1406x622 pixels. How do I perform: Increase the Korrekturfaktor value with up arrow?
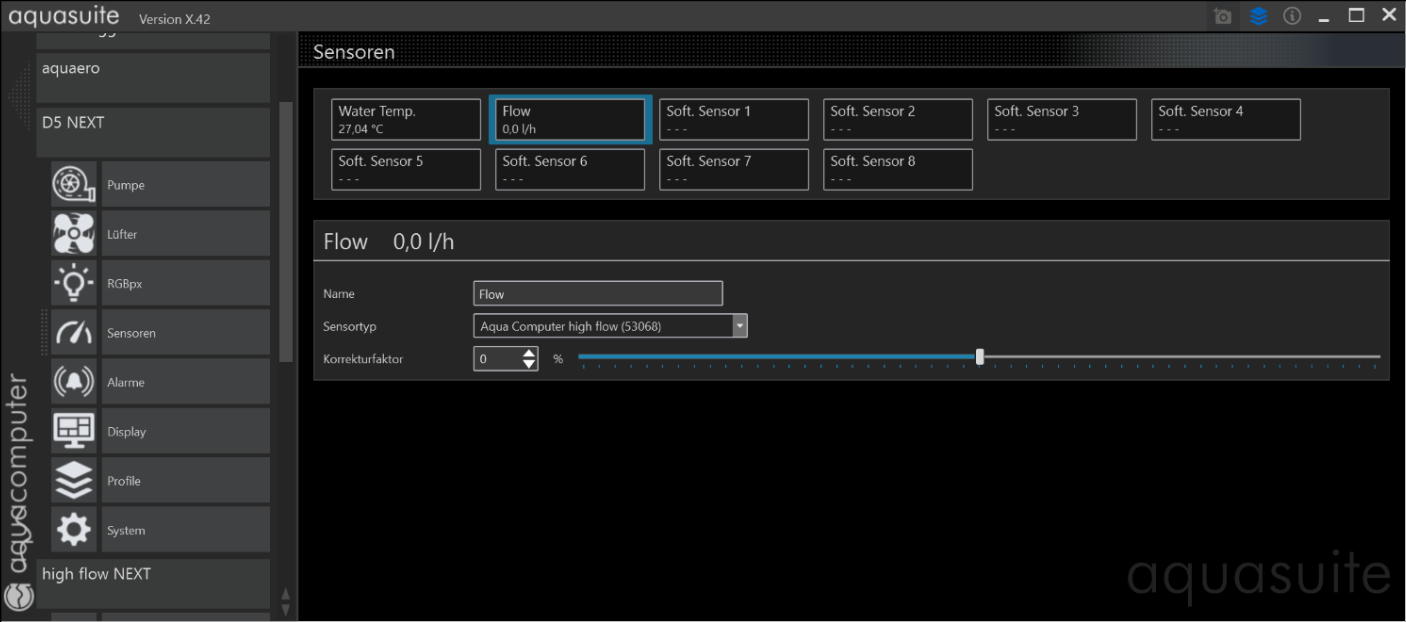[x=529, y=353]
